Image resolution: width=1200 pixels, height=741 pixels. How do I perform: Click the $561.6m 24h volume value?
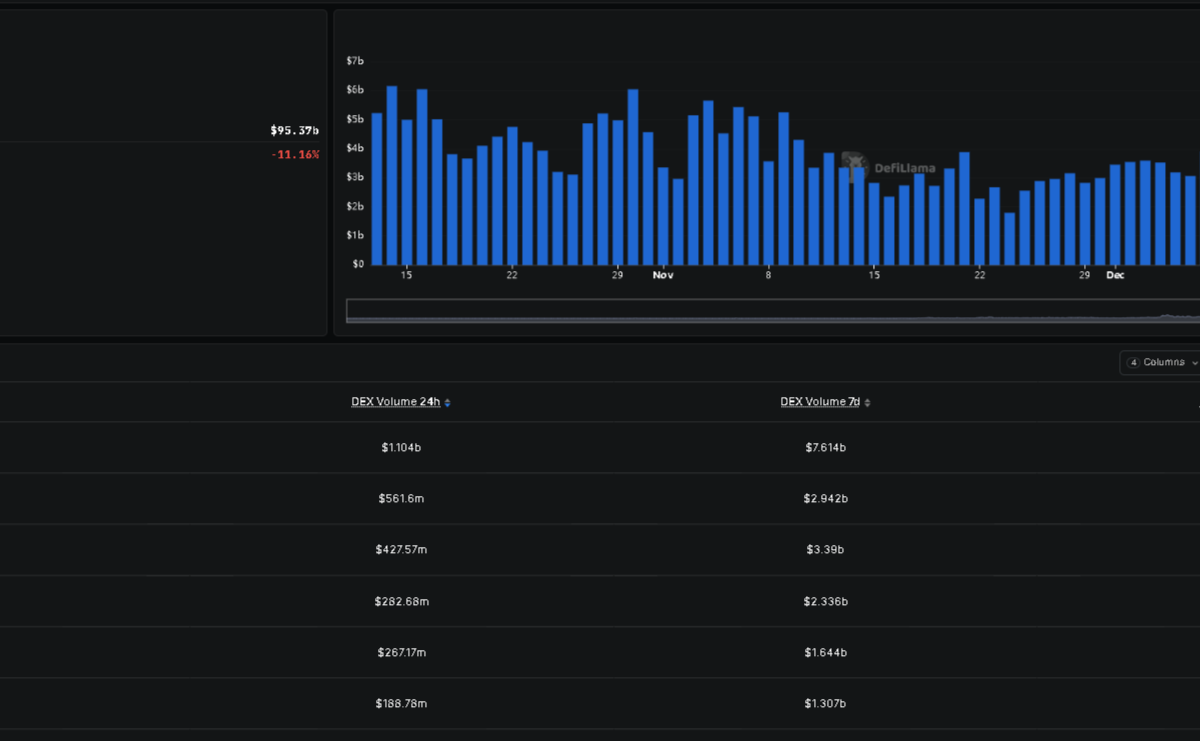point(401,498)
